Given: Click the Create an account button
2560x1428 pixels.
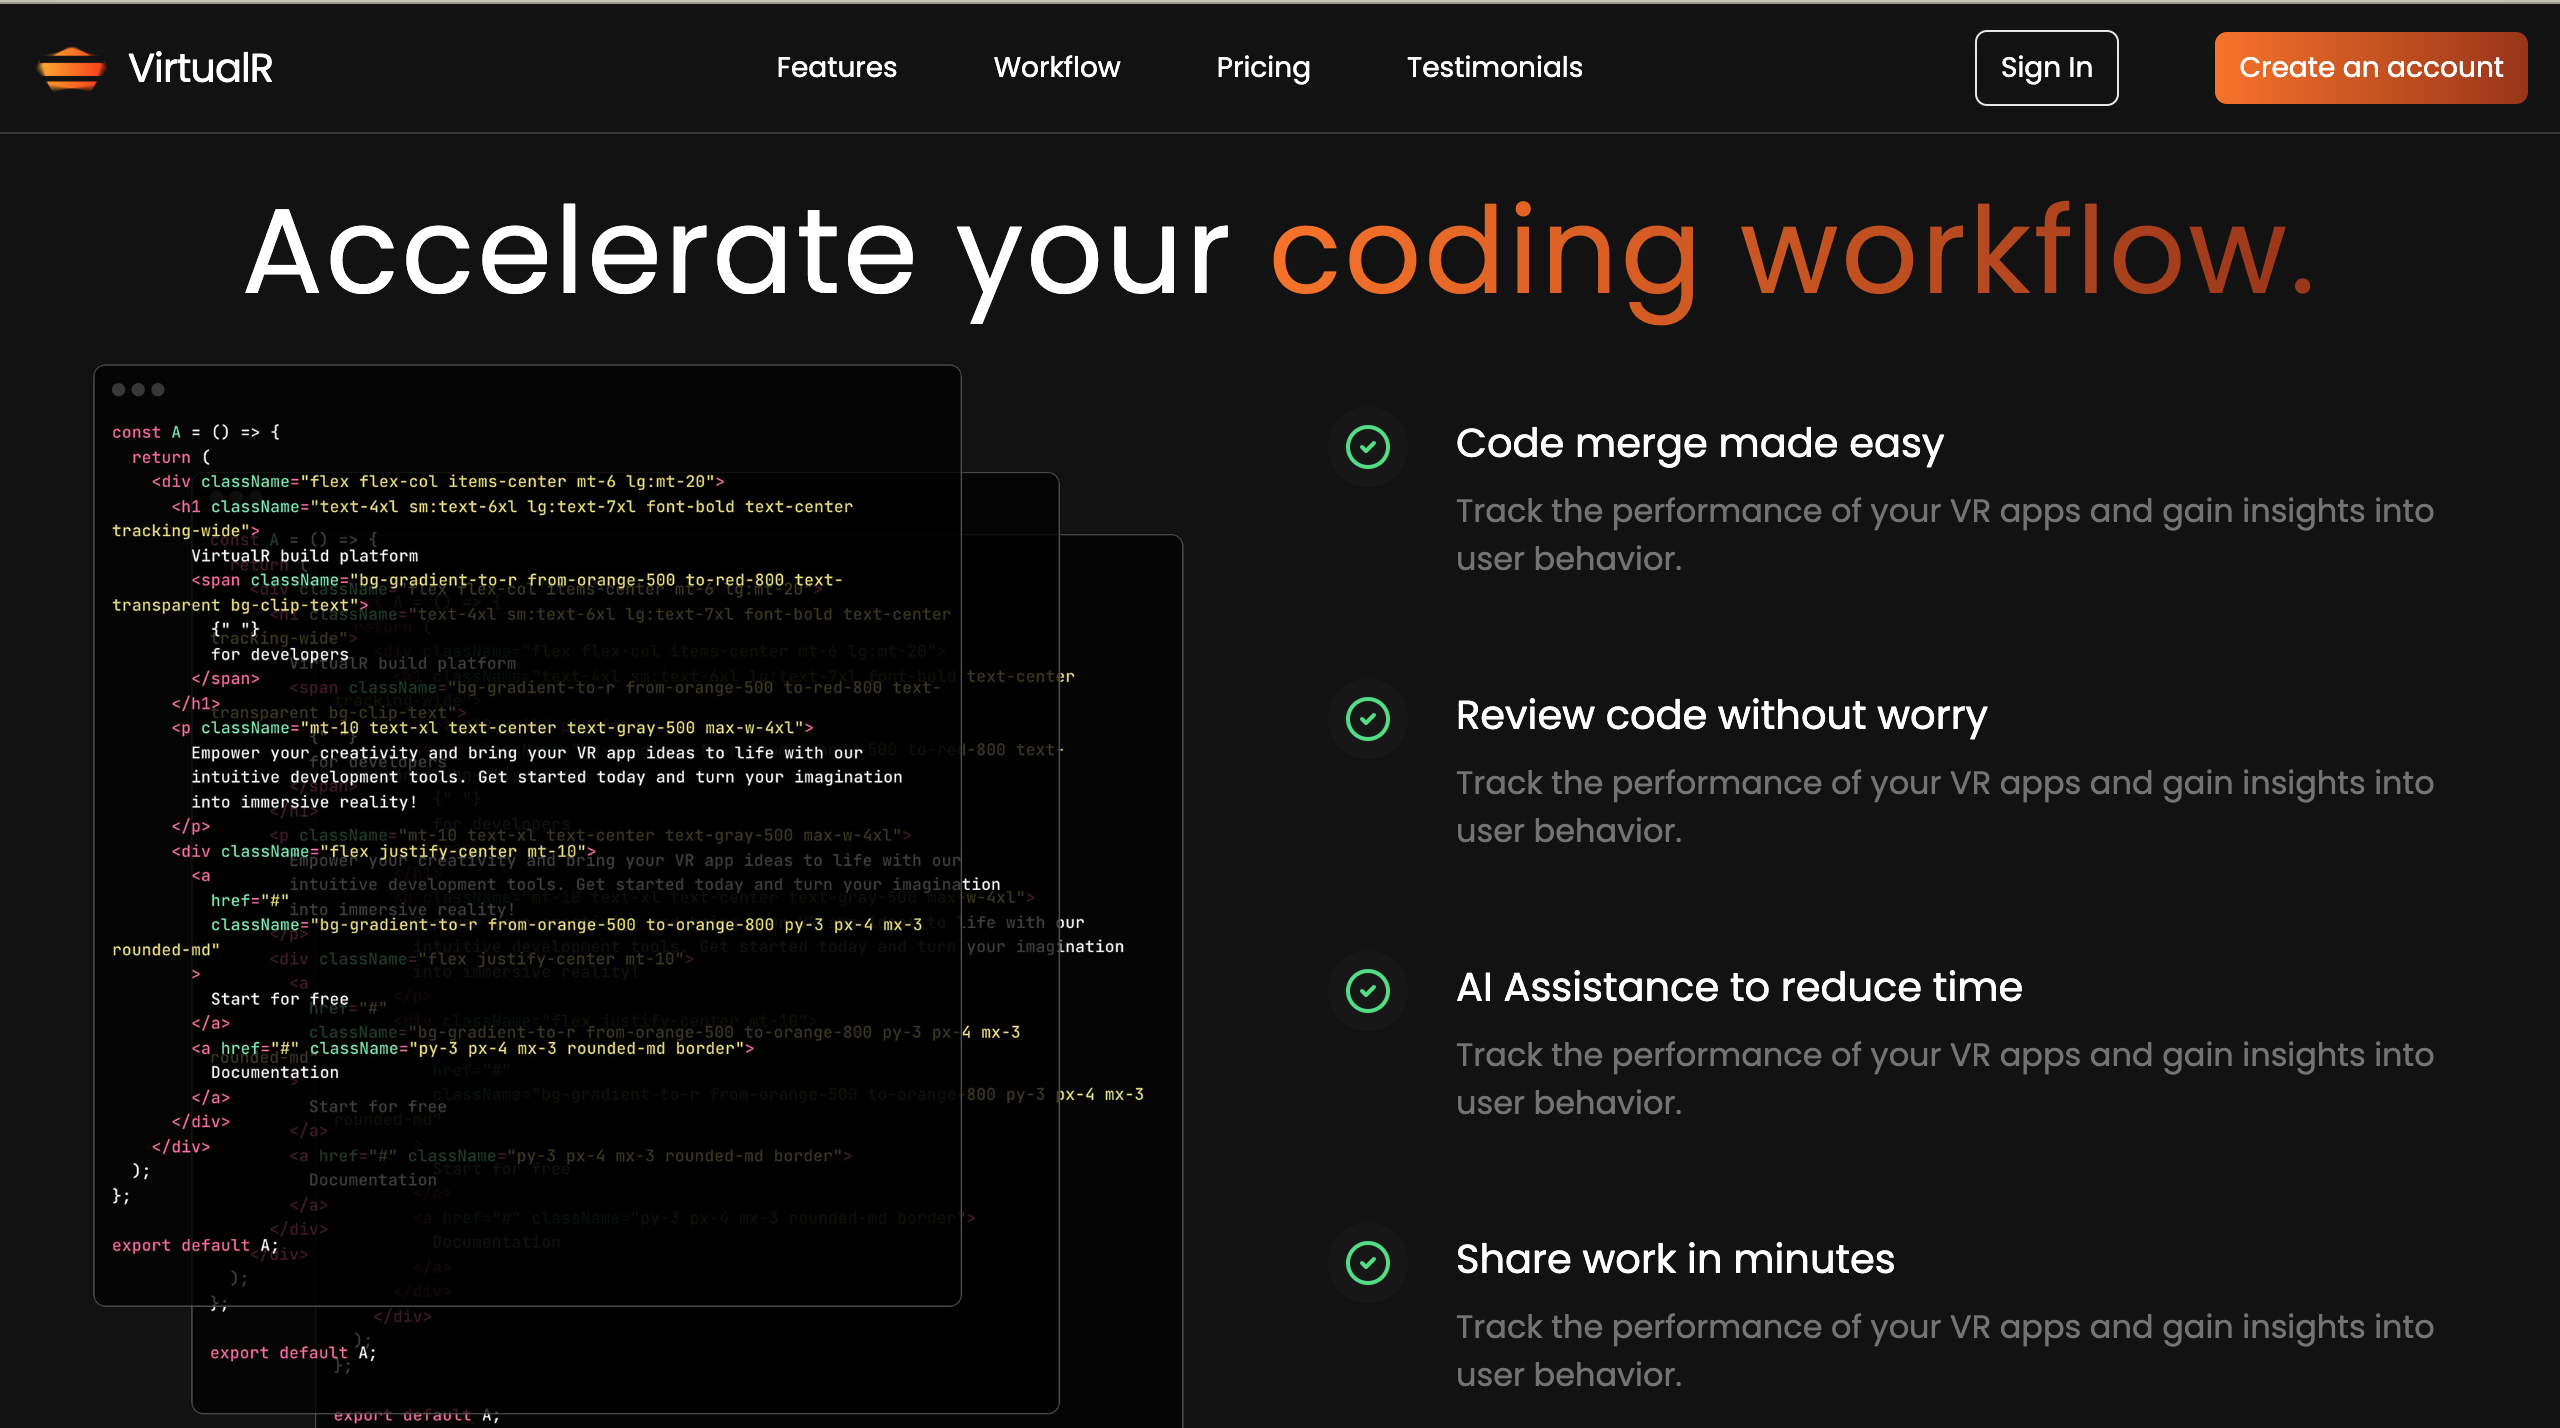Looking at the screenshot, I should [x=2370, y=68].
